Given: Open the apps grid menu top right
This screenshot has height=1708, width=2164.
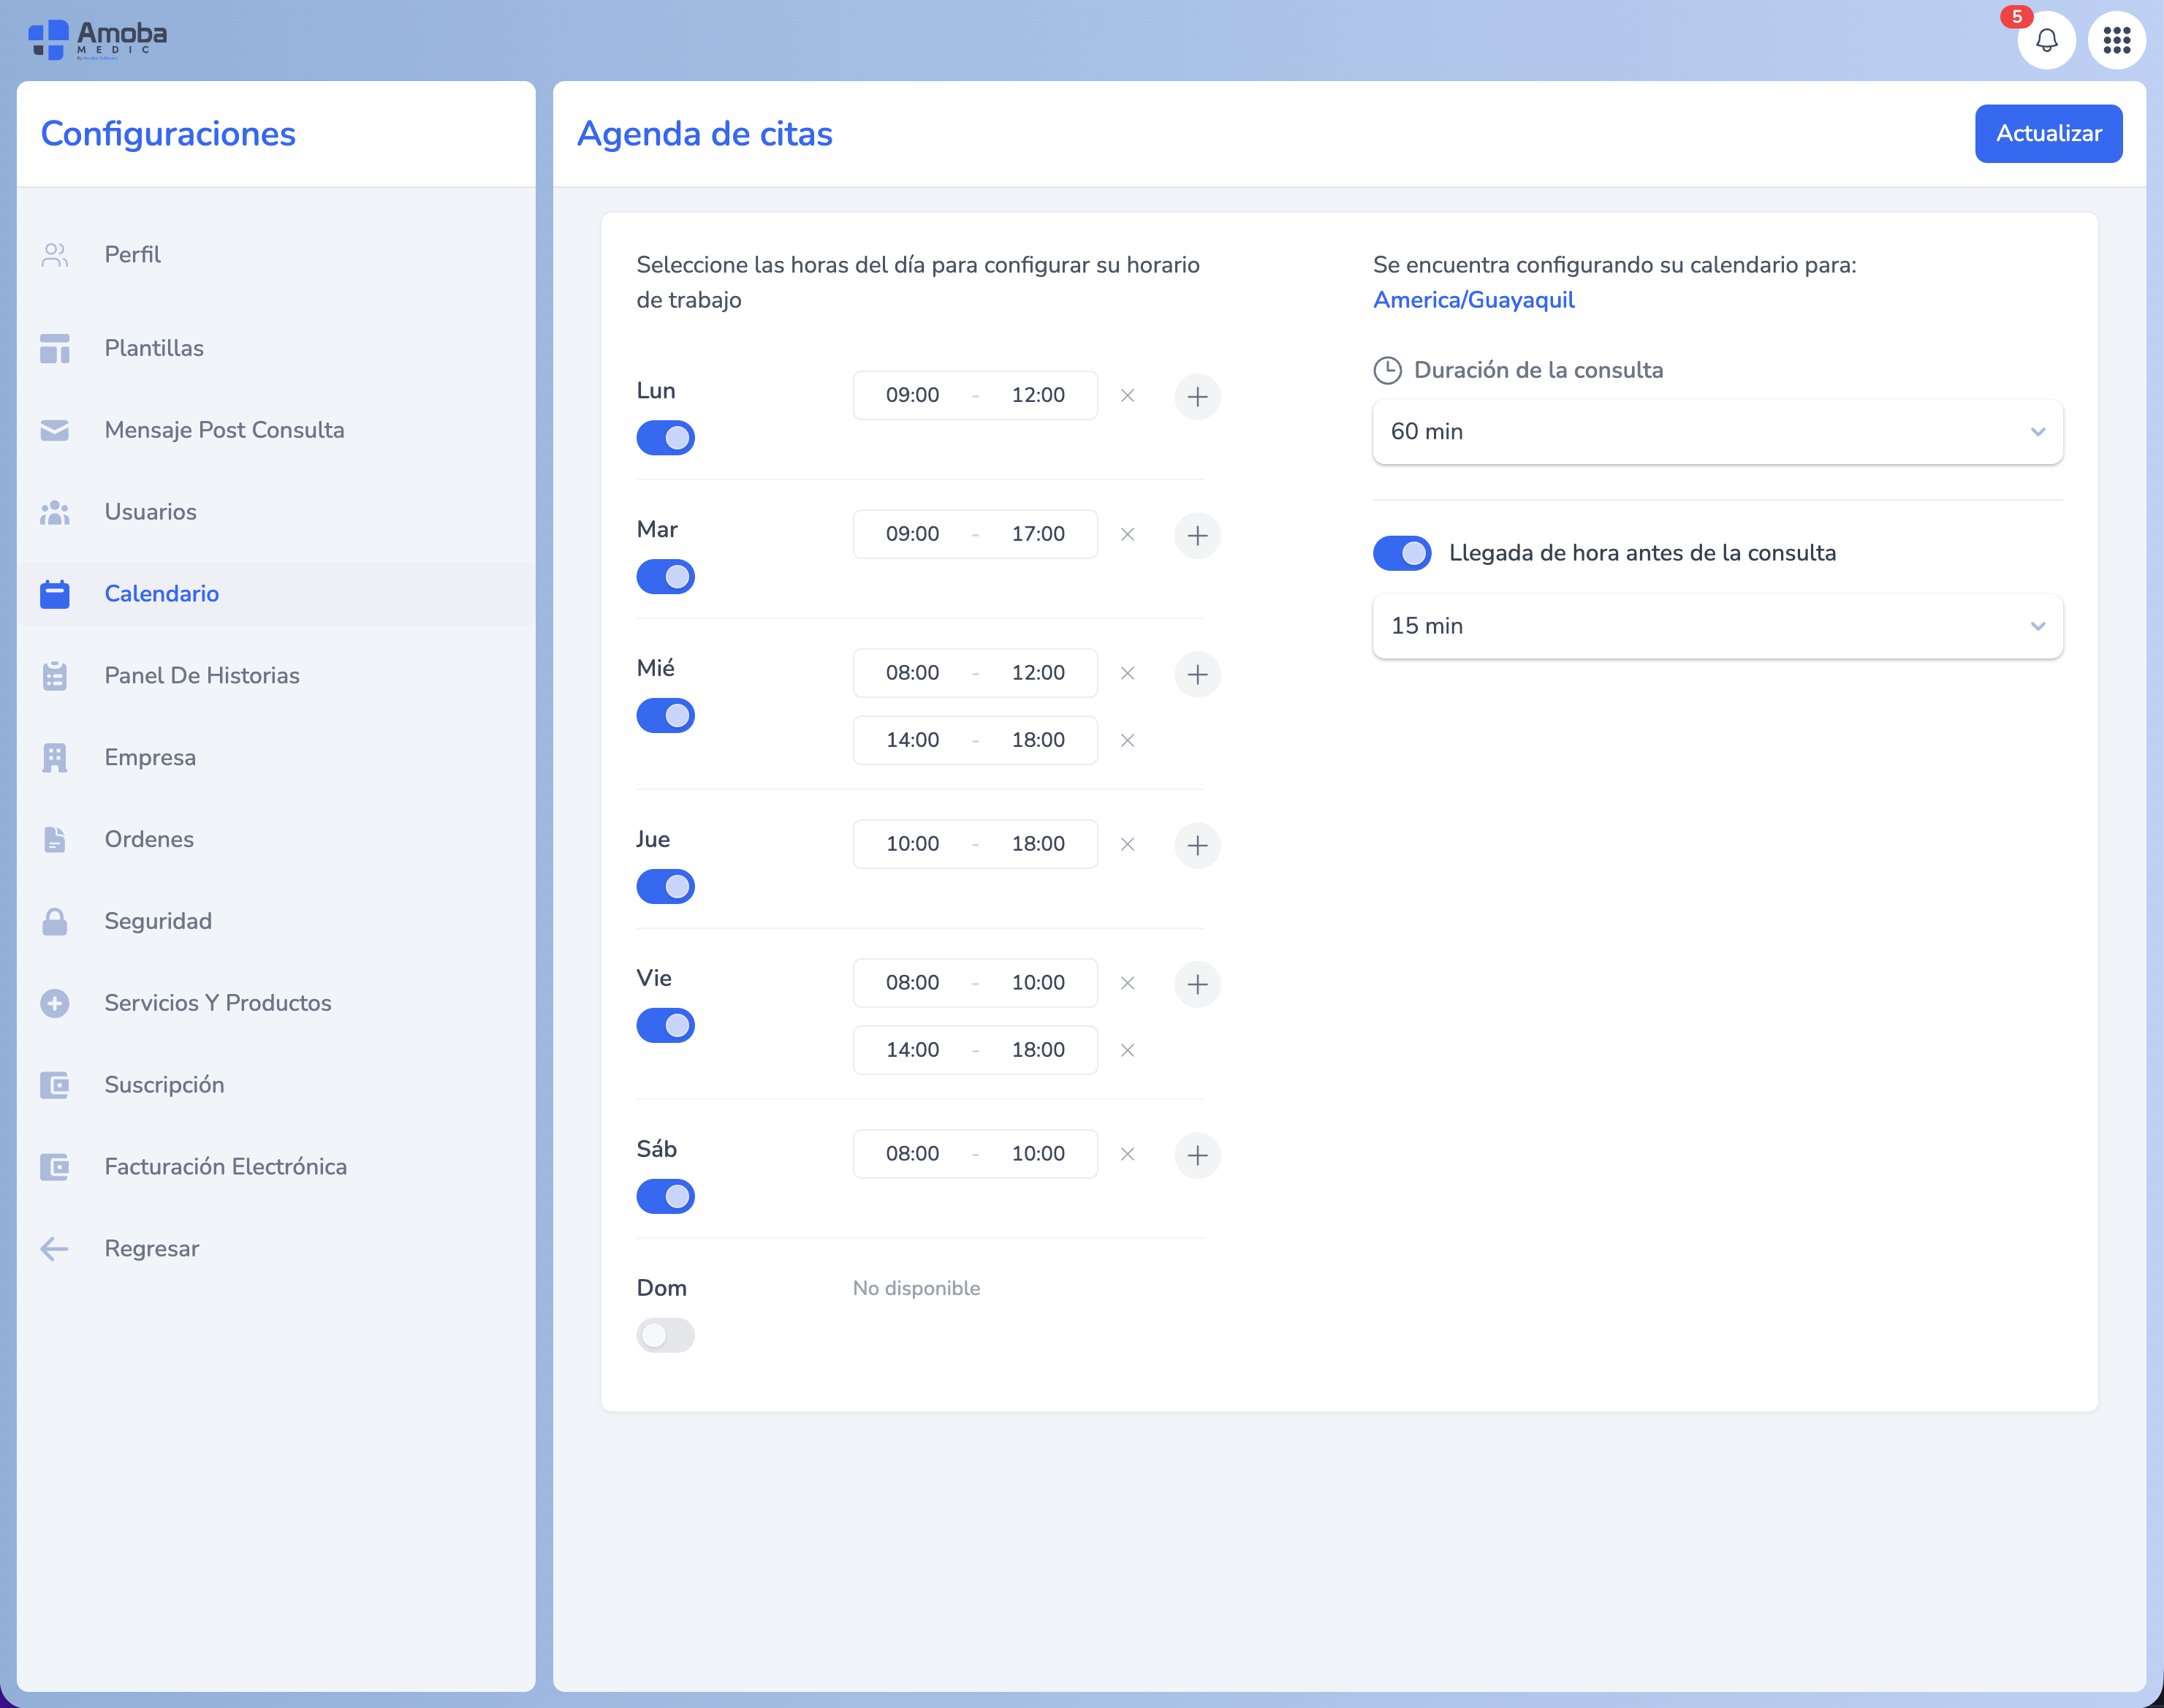Looking at the screenshot, I should point(2117,41).
